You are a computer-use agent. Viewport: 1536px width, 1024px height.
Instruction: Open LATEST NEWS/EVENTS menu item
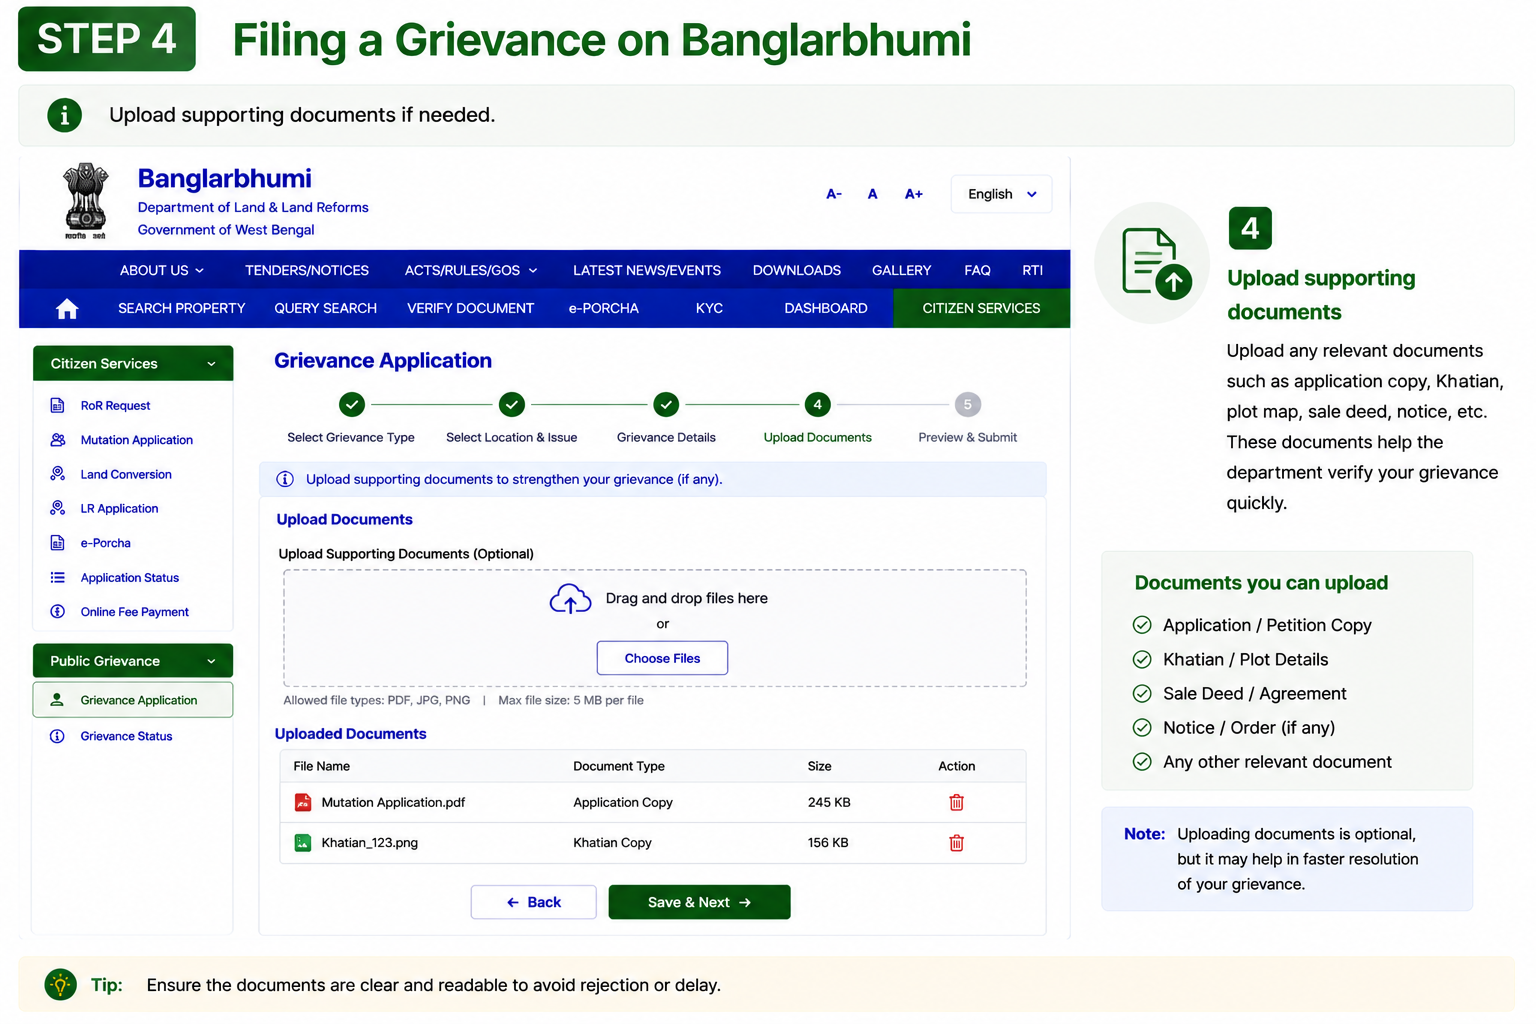tap(647, 270)
